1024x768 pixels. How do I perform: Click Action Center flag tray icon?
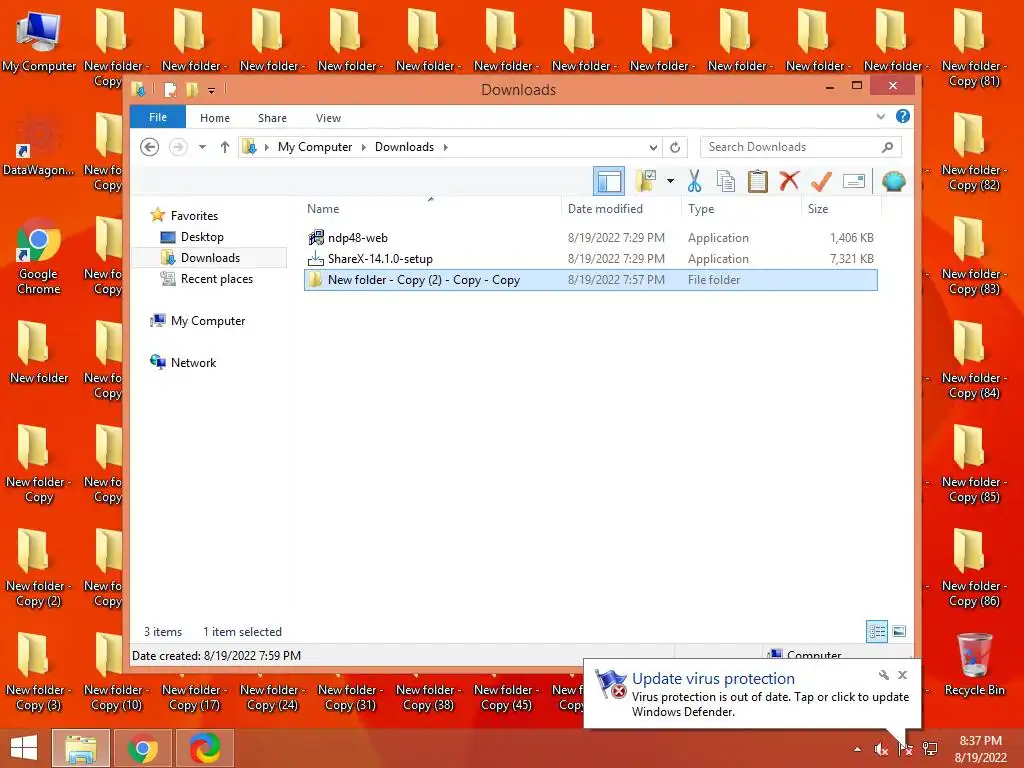(905, 749)
